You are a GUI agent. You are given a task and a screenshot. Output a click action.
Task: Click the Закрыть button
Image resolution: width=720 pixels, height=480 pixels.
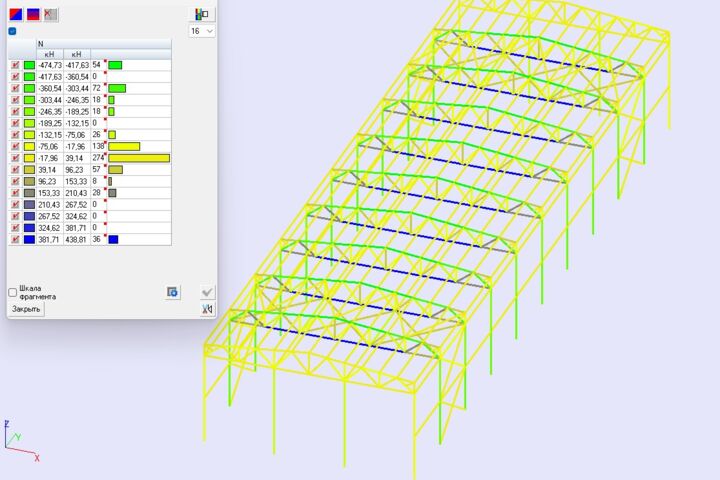point(26,309)
